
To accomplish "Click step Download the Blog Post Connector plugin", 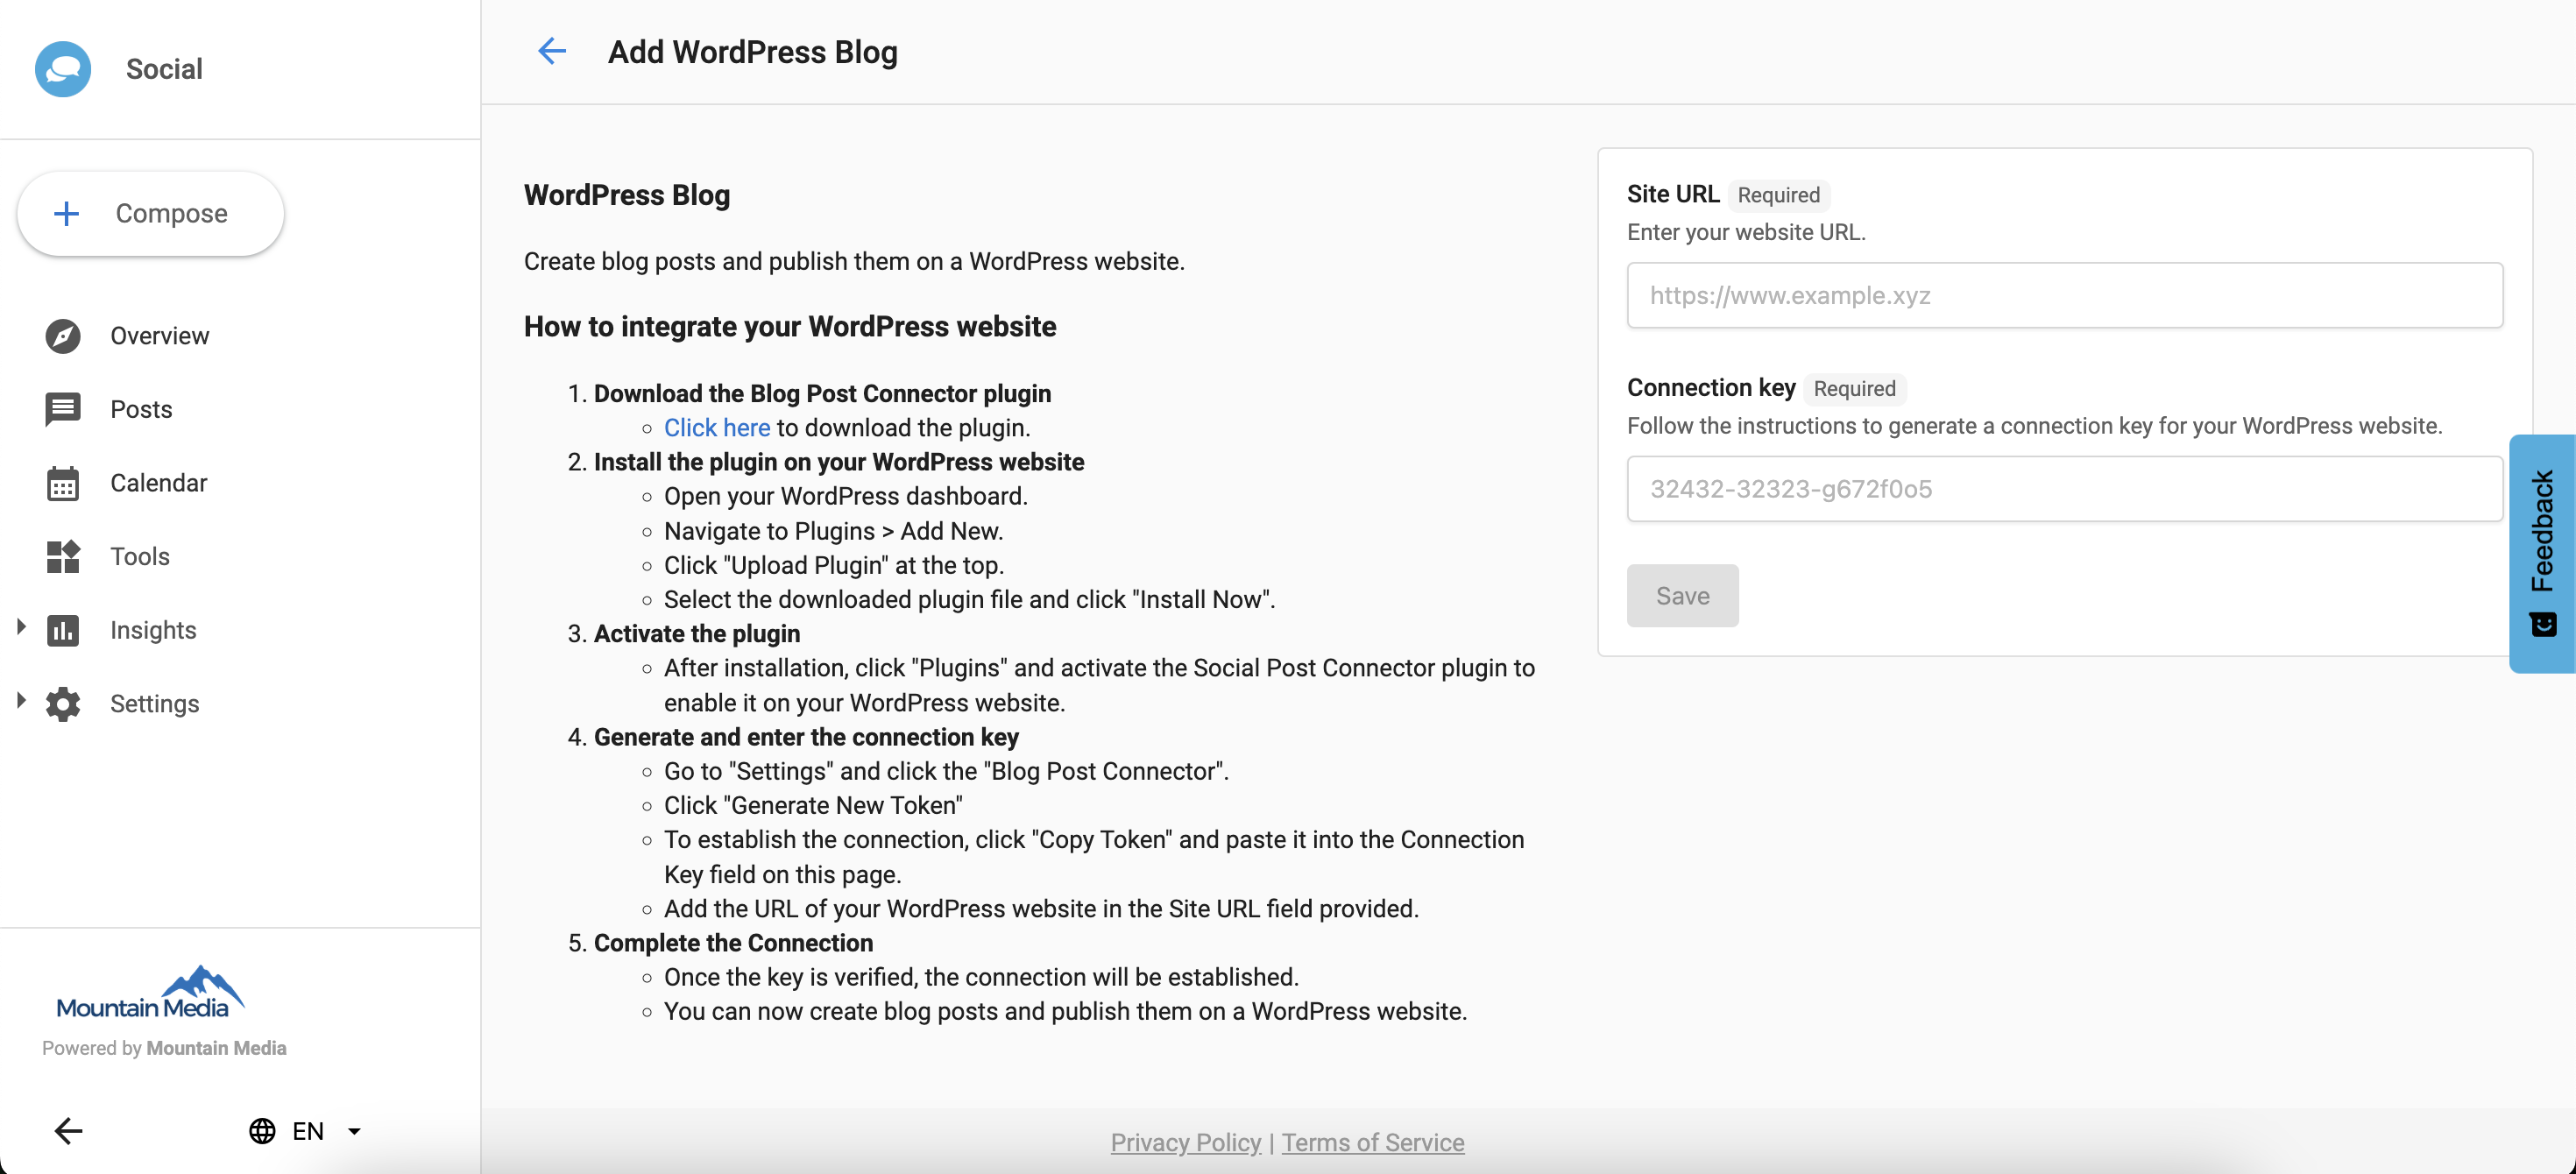I will click(x=822, y=394).
